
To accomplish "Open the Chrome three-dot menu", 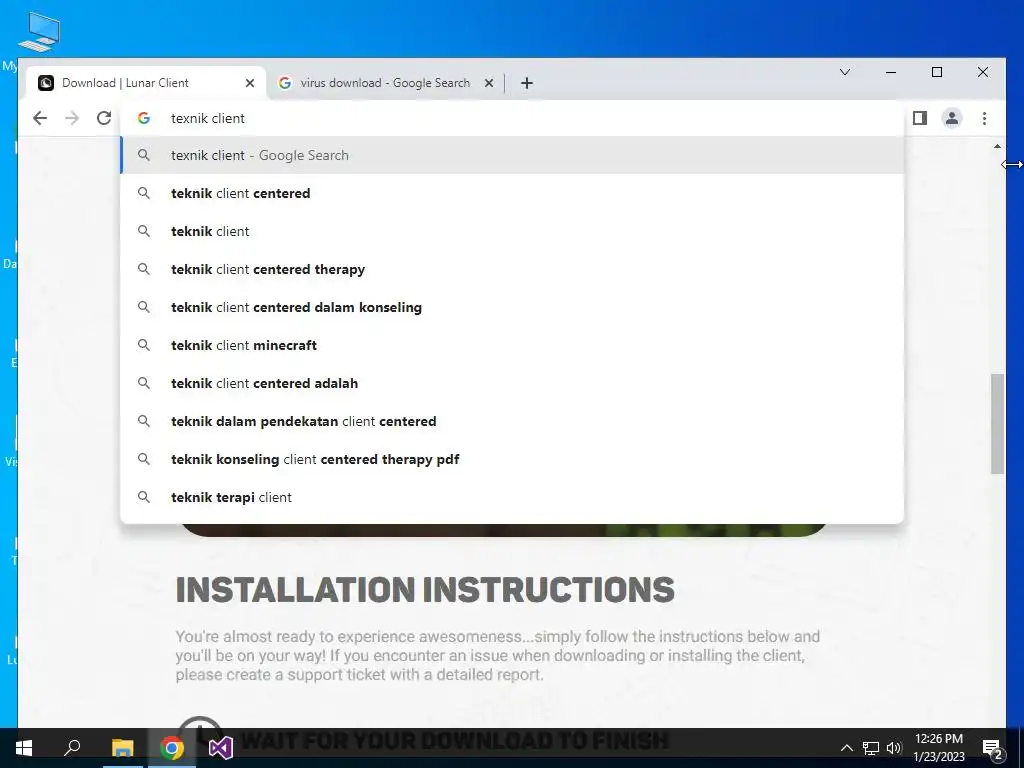I will [x=984, y=118].
